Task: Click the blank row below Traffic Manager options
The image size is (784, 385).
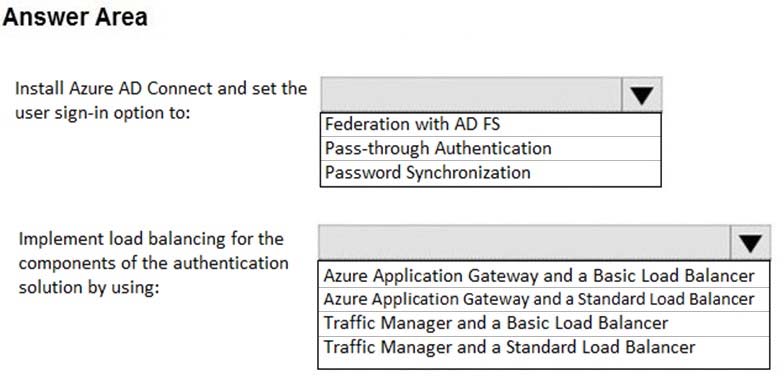Action: tap(544, 364)
